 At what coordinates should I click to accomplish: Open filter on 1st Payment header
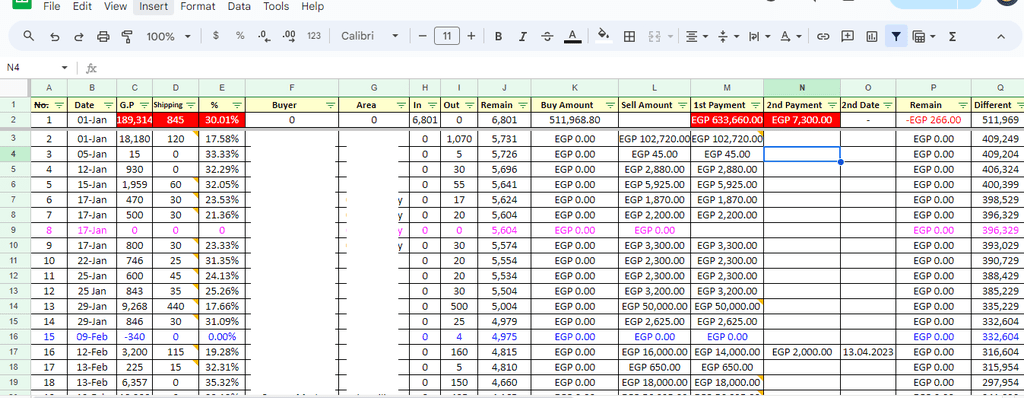tap(755, 105)
